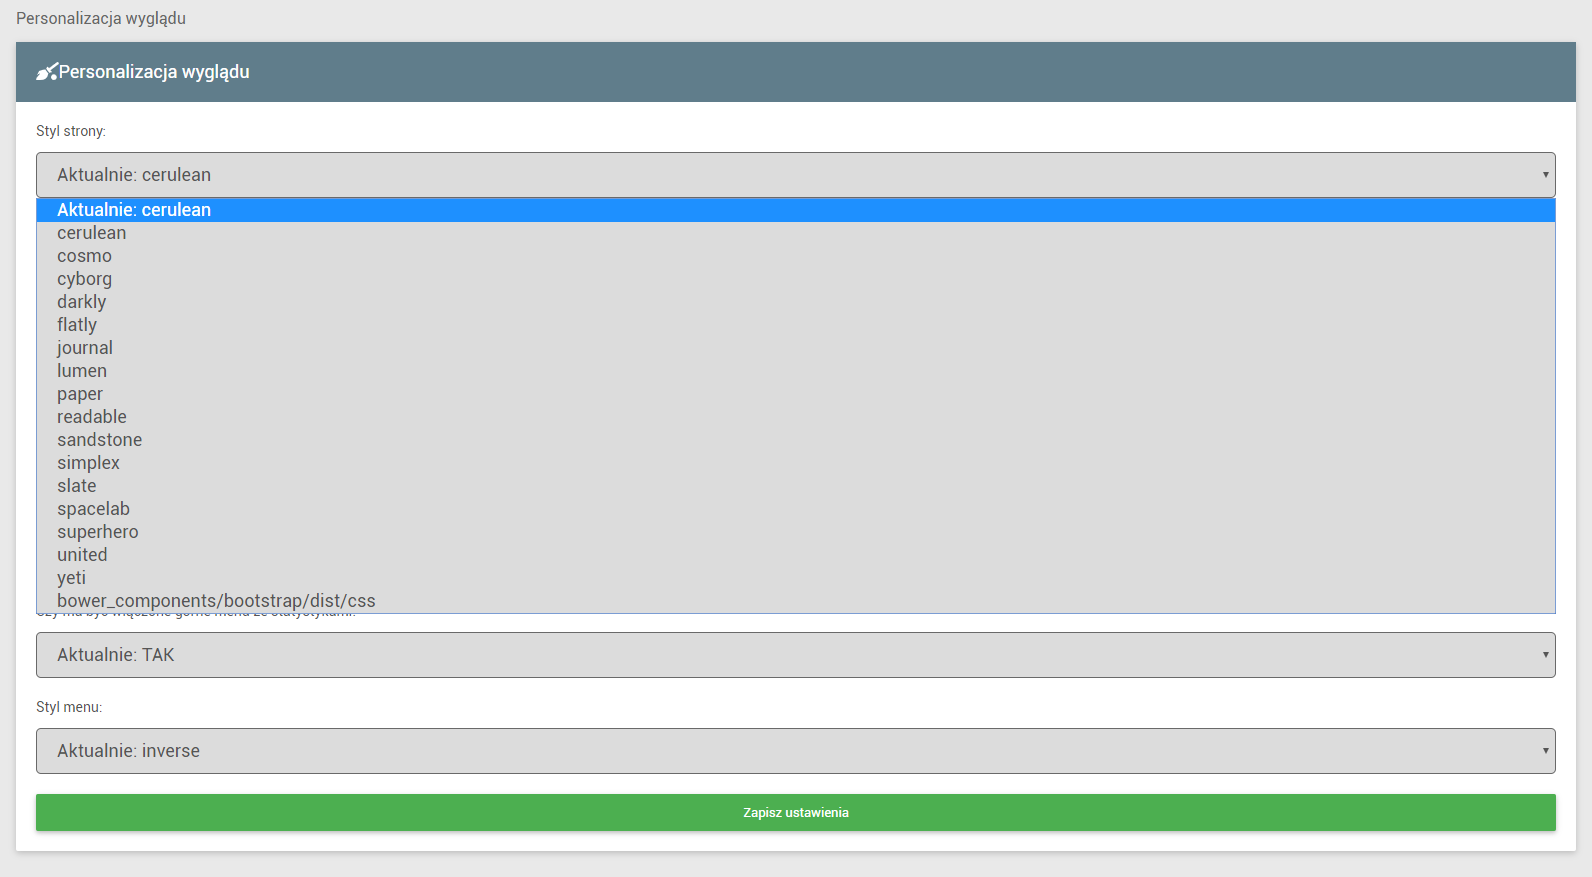The image size is (1592, 877).
Task: Select the cosmo theme option
Action: point(84,256)
